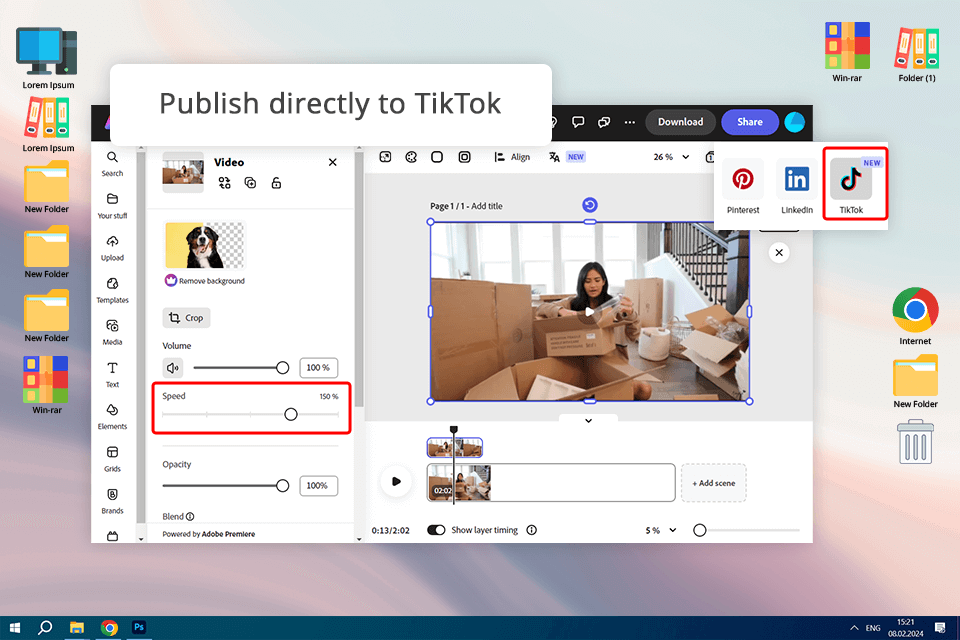Open the Templates panel

pos(112,290)
